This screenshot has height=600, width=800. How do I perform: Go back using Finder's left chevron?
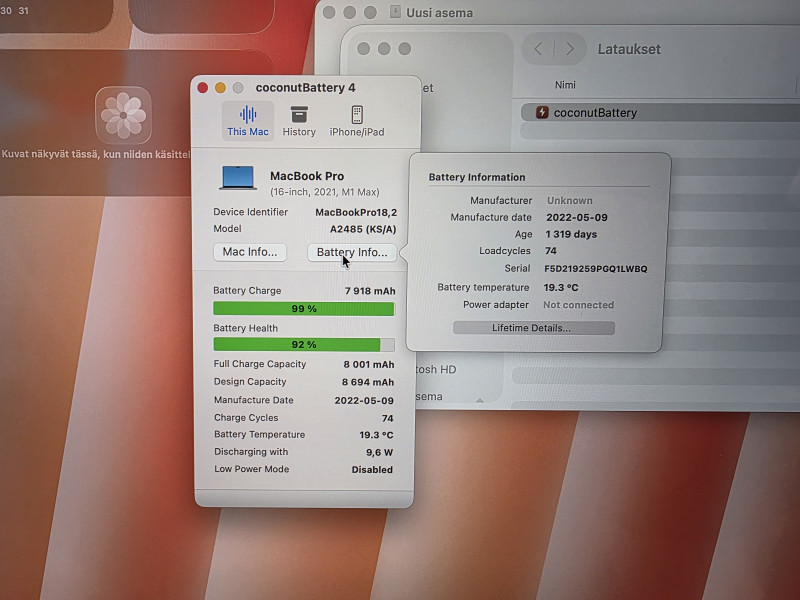[x=539, y=49]
